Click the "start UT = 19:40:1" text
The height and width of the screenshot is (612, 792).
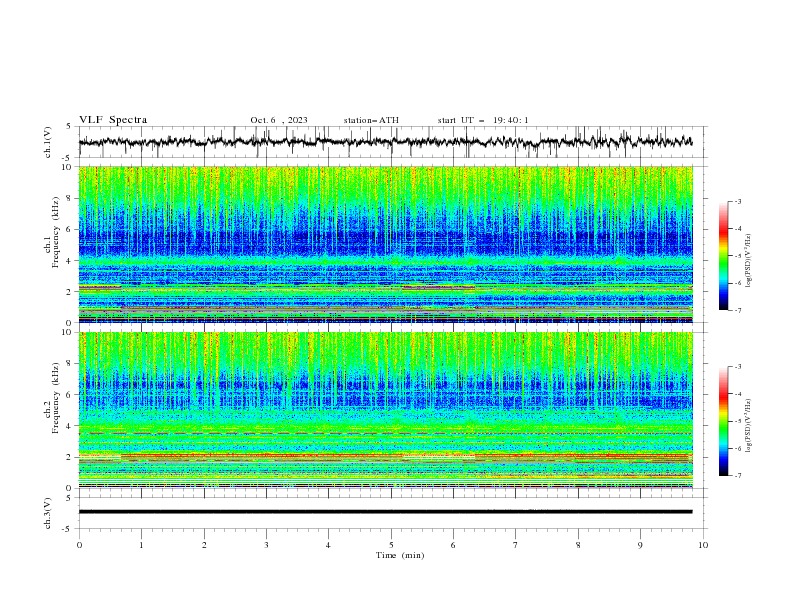[x=483, y=120]
